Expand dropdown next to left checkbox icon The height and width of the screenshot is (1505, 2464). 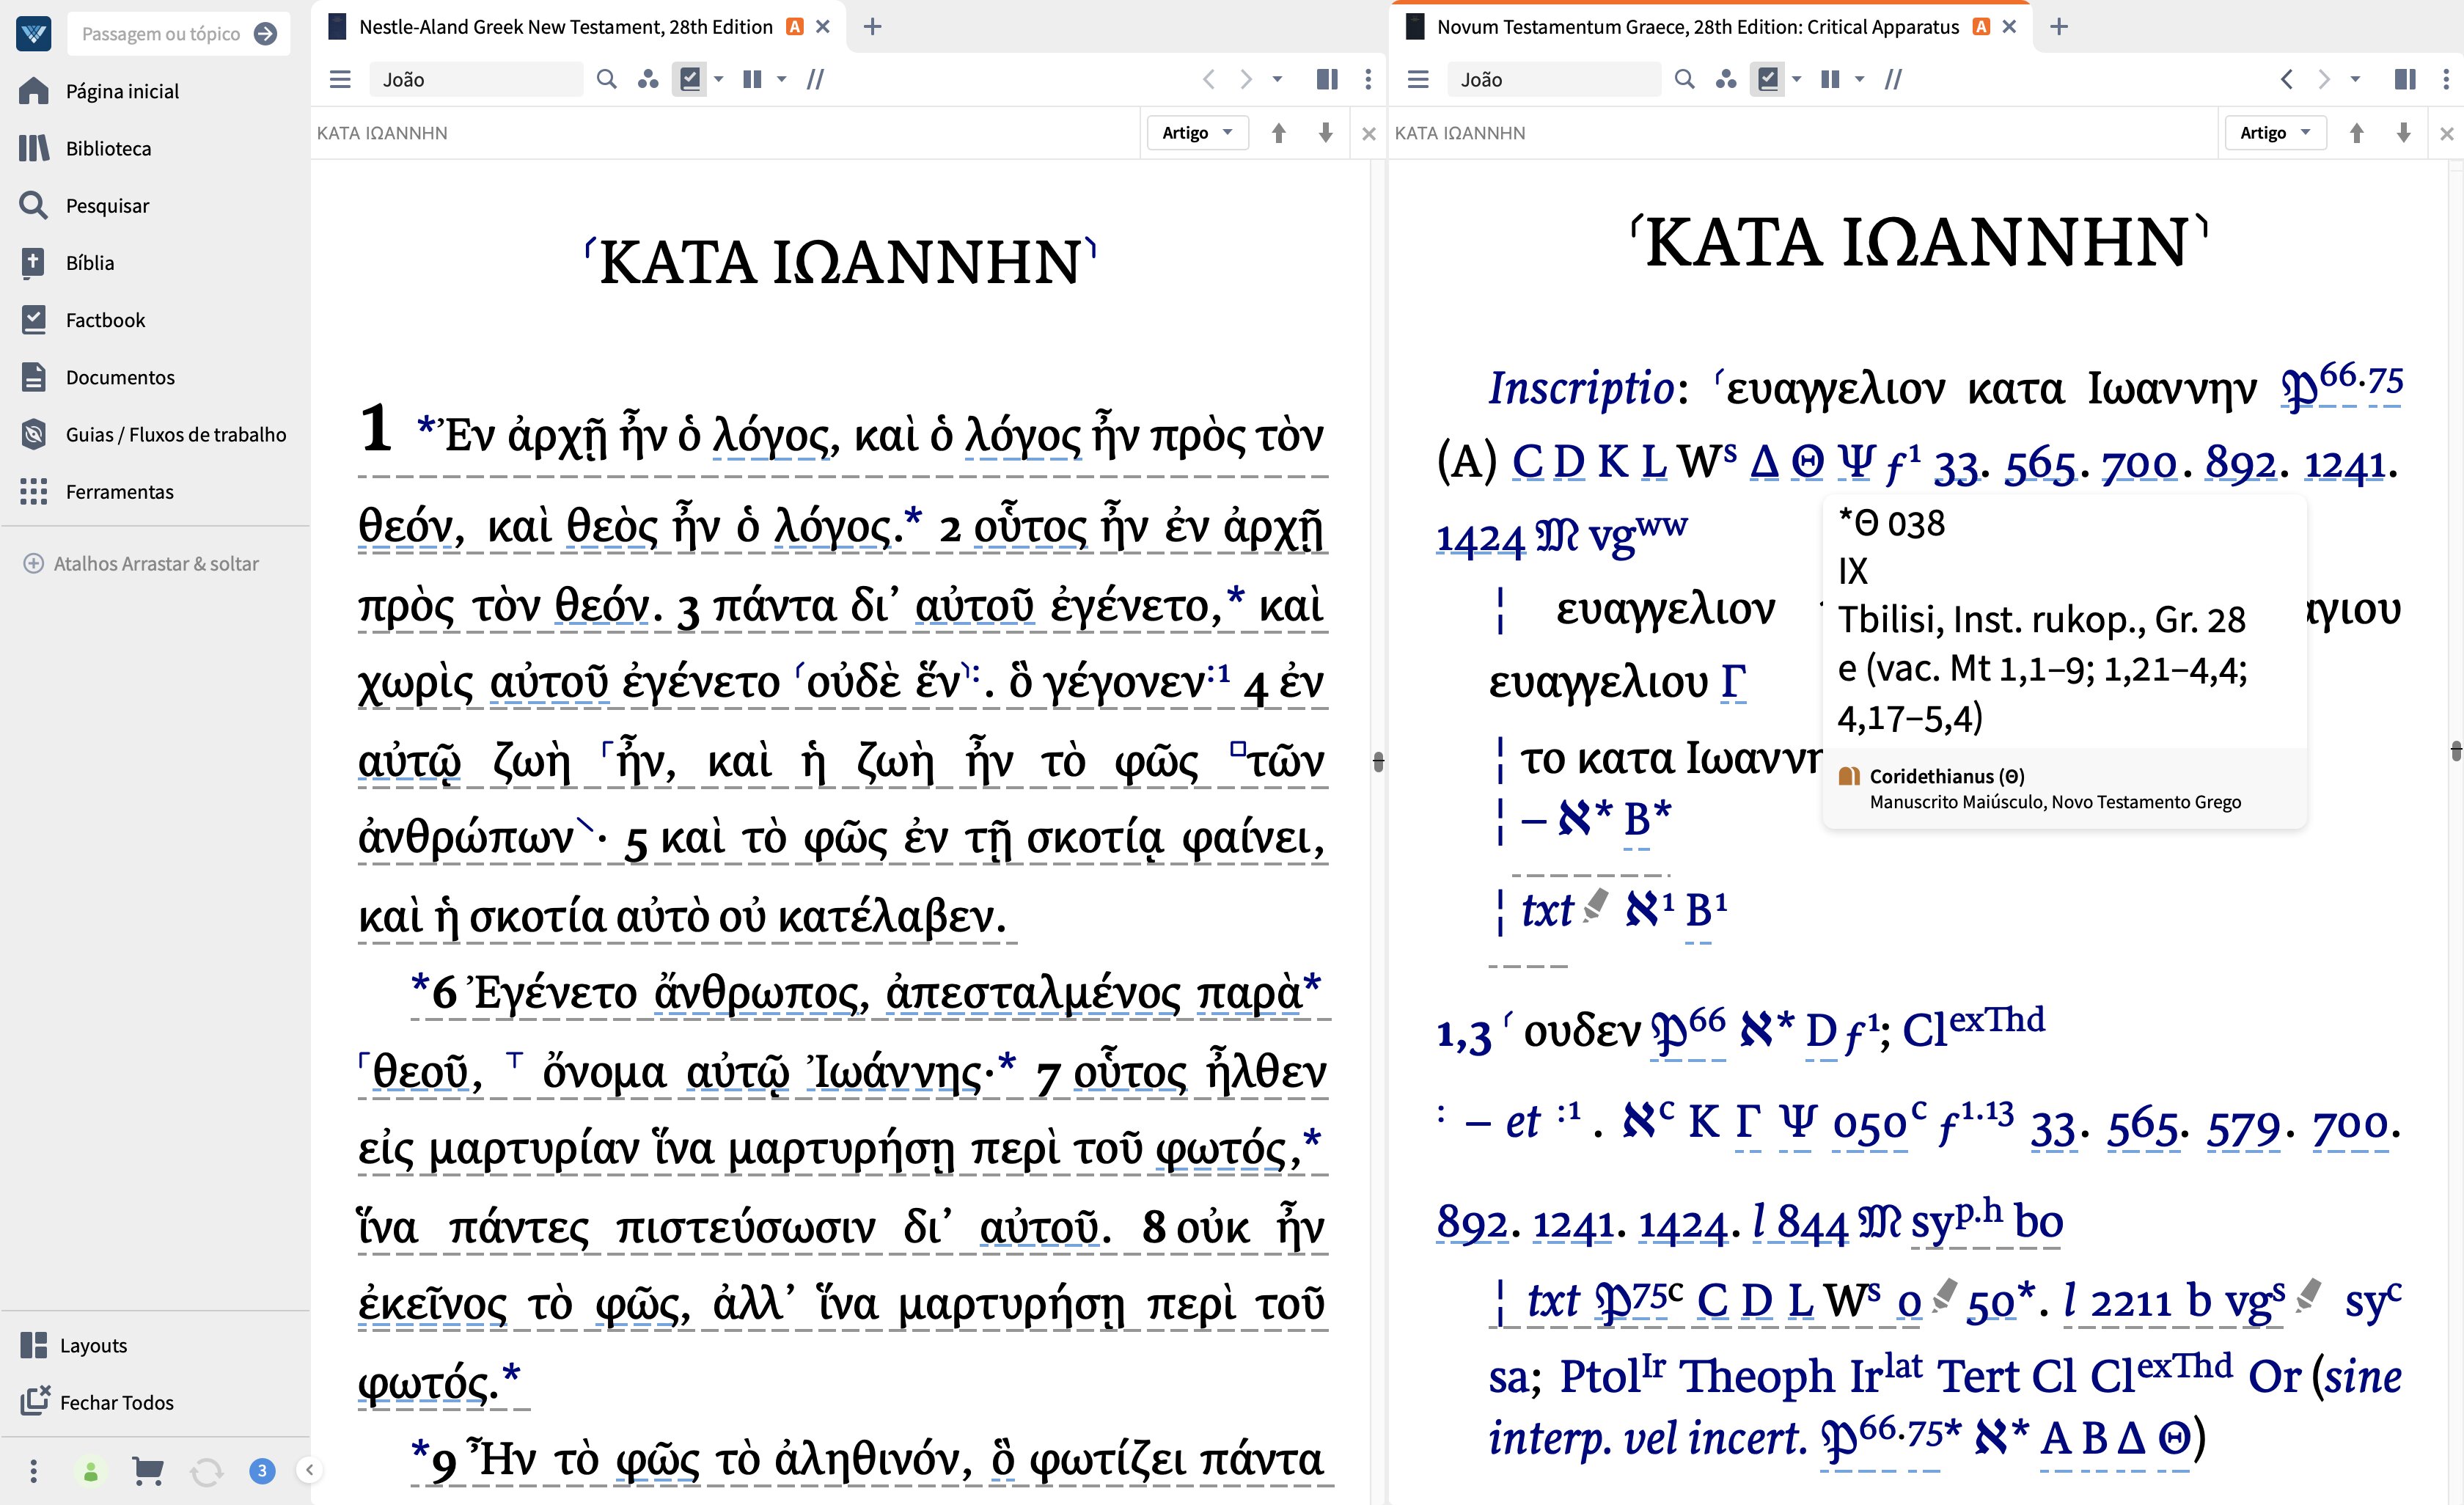(719, 79)
